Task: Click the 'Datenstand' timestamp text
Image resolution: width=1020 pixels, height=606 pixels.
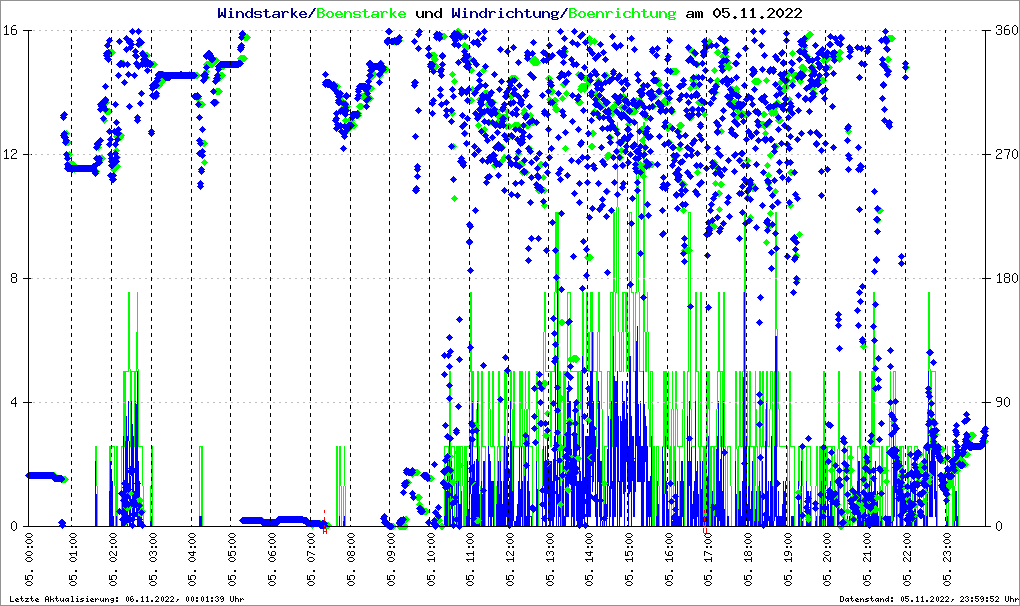Action: [926, 599]
